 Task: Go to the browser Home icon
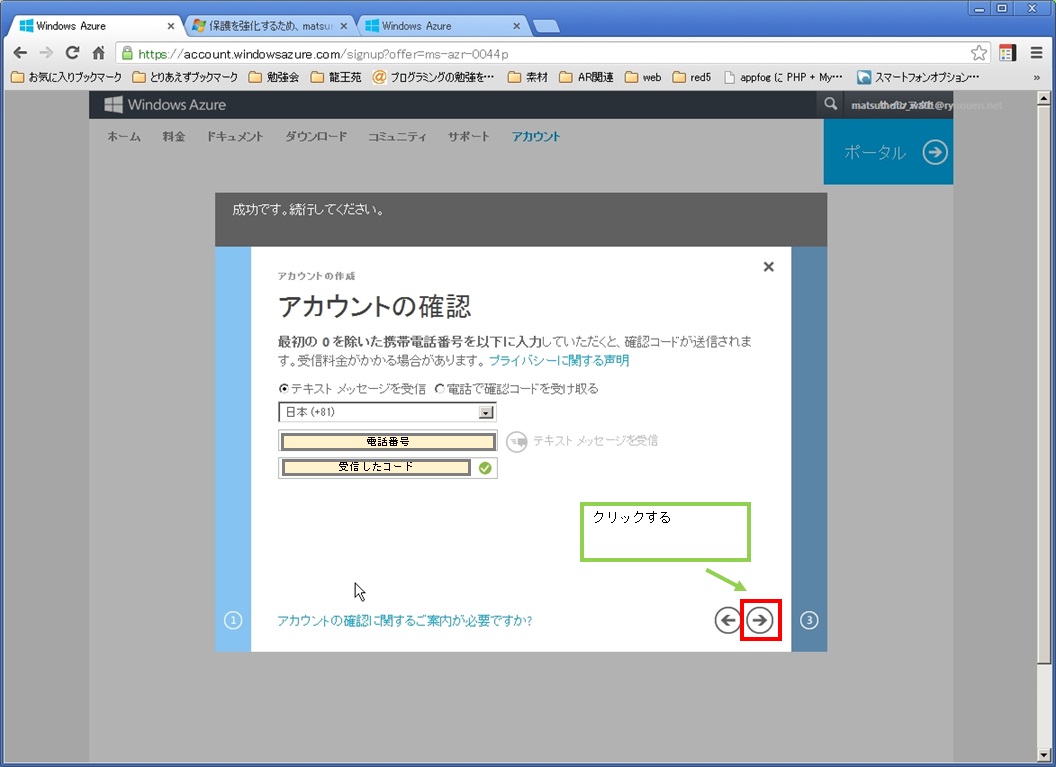pyautogui.click(x=98, y=53)
